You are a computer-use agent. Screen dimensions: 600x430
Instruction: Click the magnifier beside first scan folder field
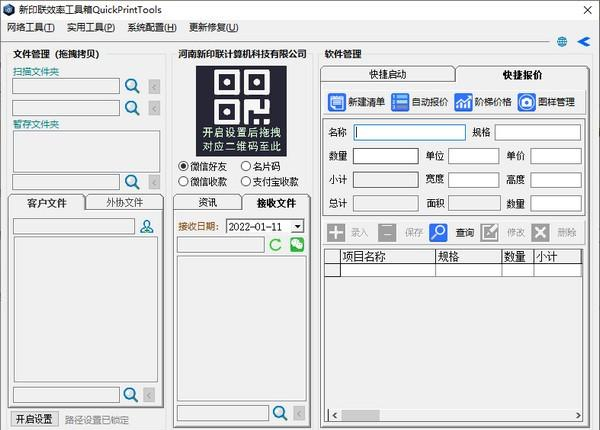tap(132, 86)
